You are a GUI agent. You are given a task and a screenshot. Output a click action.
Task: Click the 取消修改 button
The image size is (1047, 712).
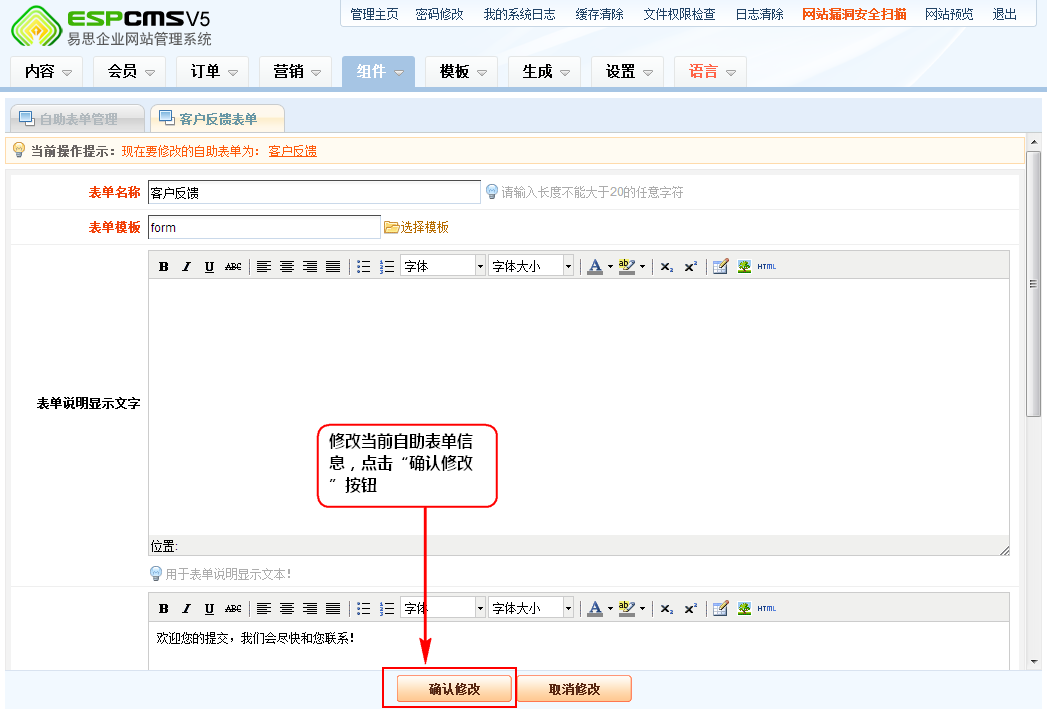tap(574, 689)
